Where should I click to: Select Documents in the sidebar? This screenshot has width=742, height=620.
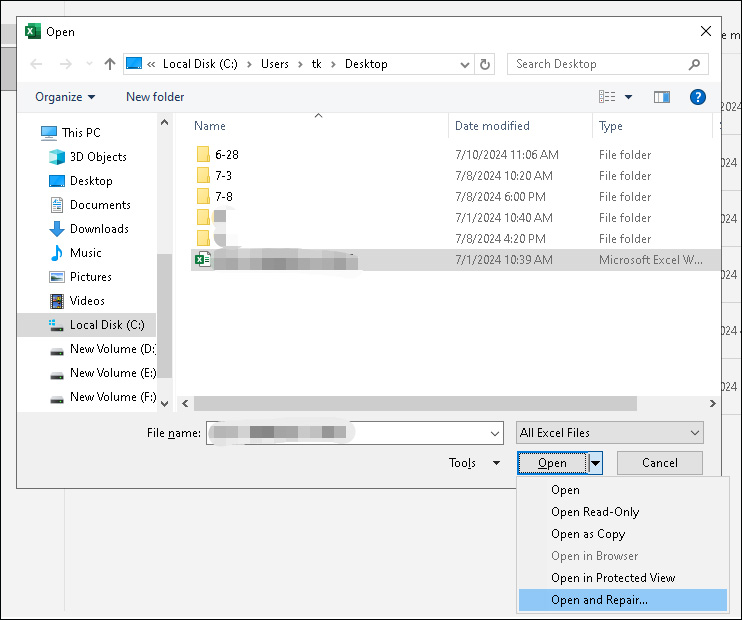90,205
